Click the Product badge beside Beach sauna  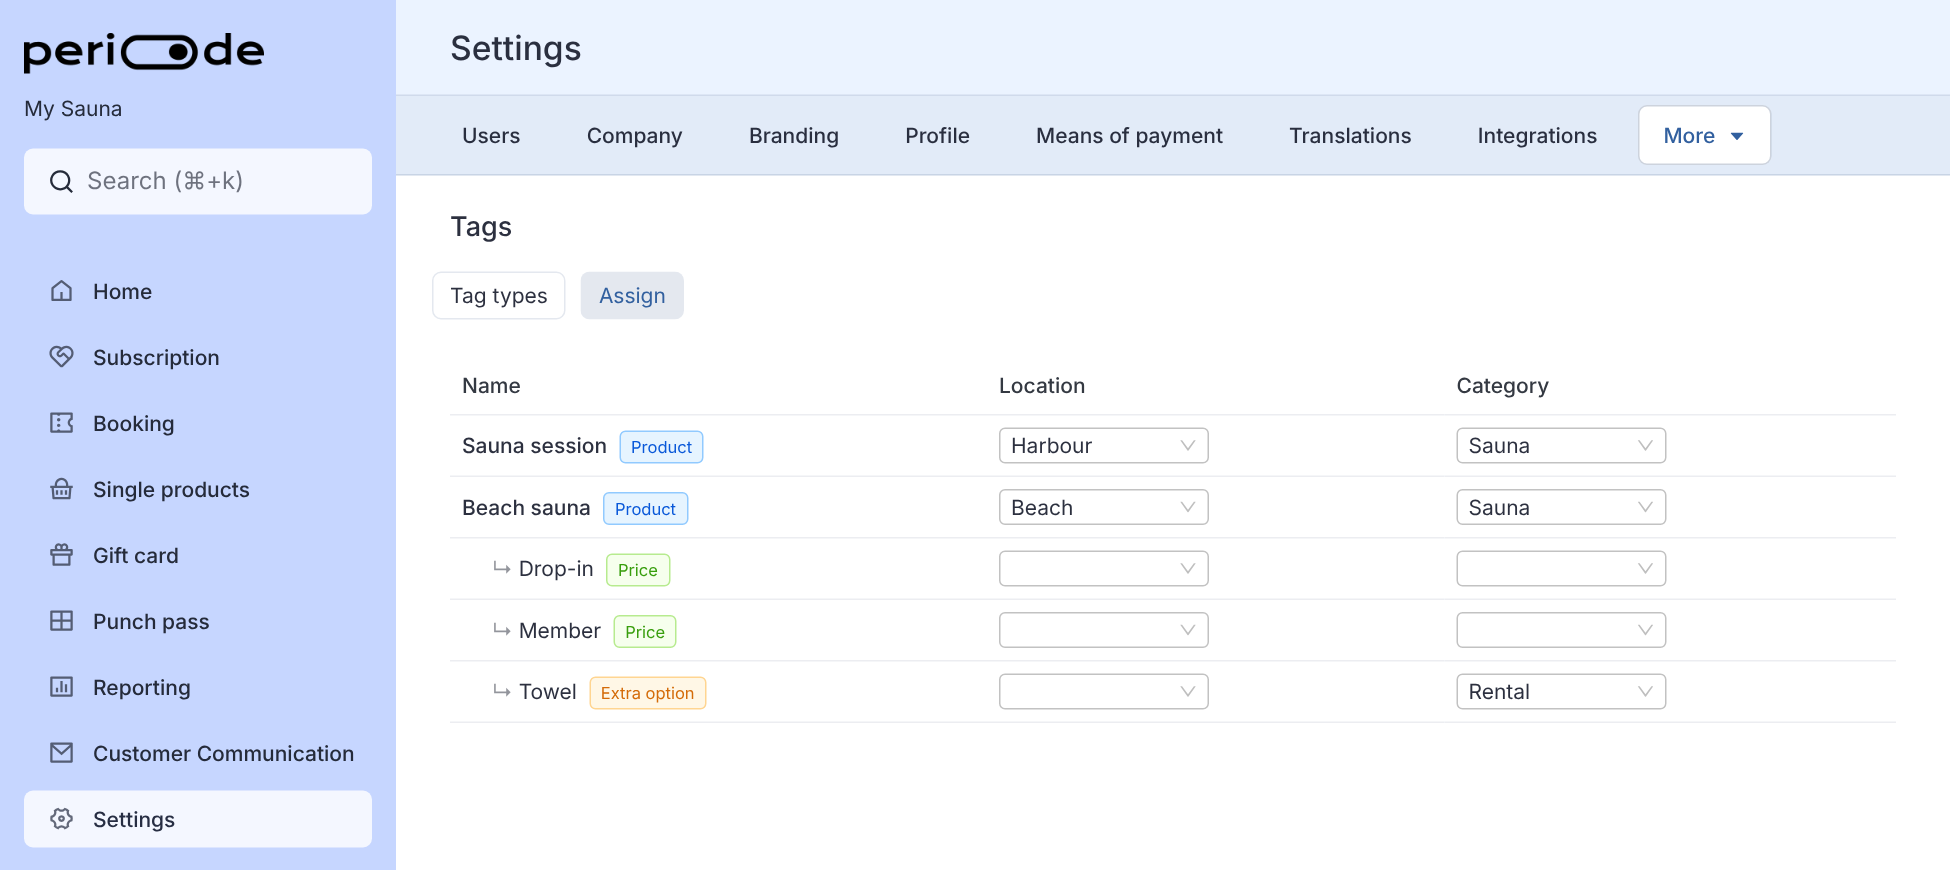pos(645,509)
